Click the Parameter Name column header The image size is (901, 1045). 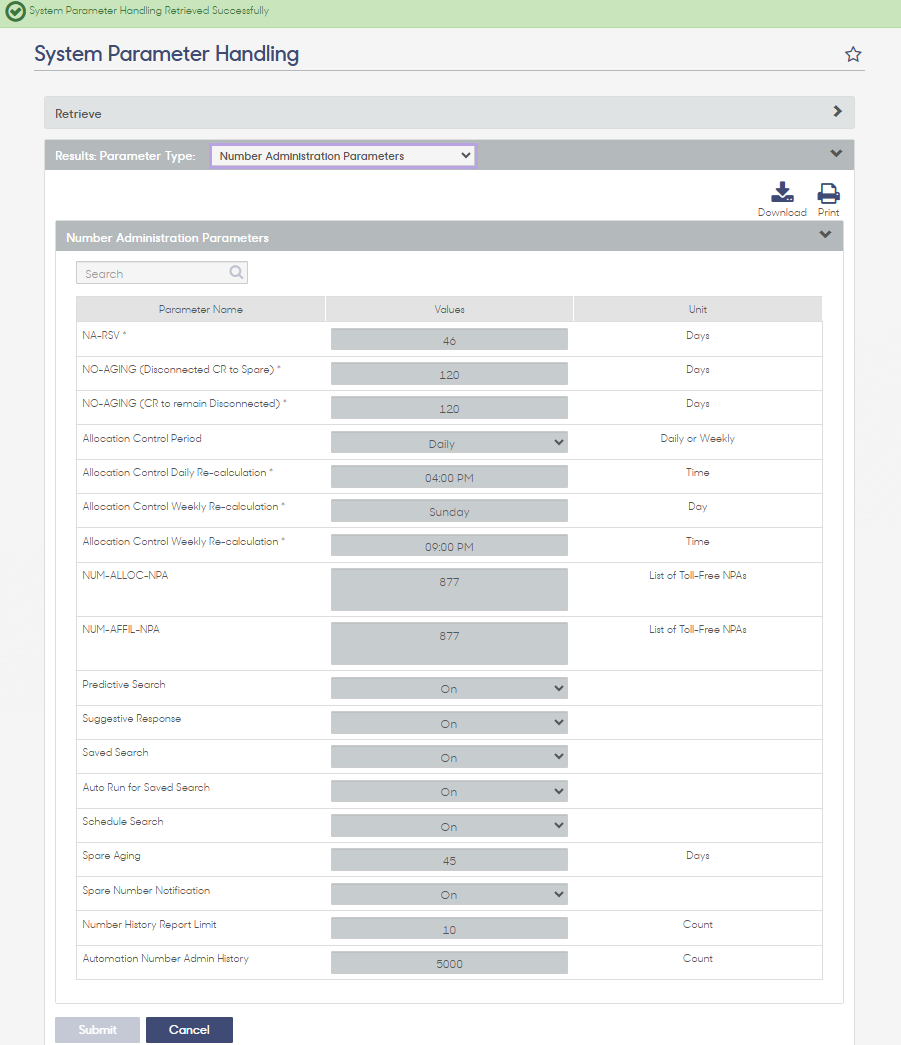click(x=201, y=309)
